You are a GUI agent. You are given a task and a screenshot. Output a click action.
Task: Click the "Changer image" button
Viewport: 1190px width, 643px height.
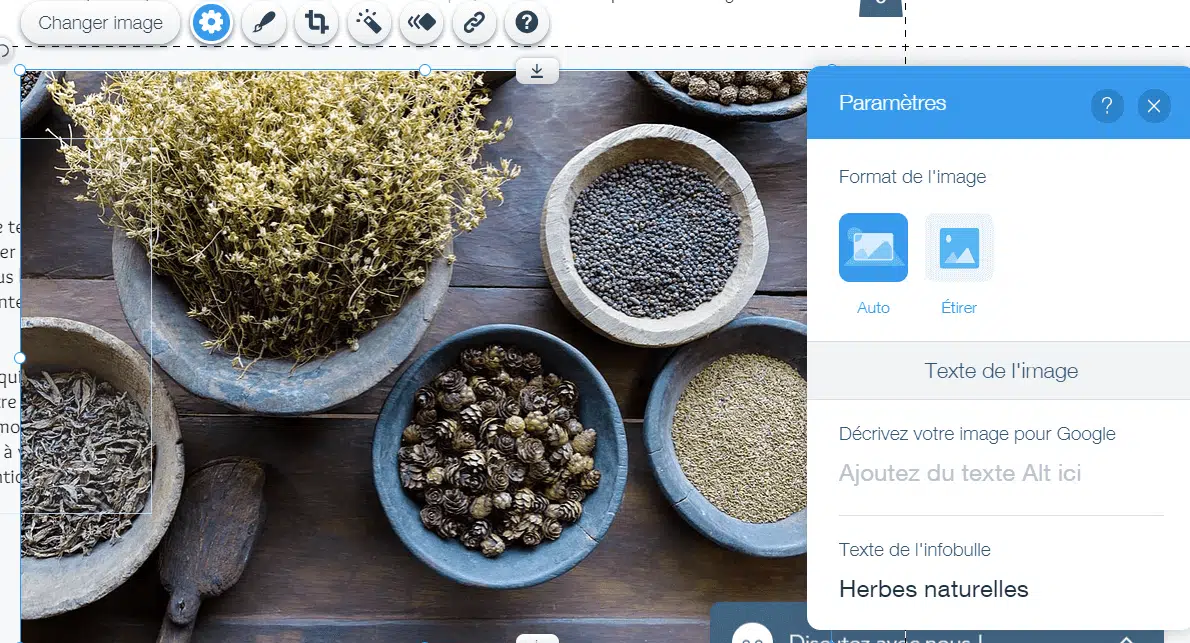(x=100, y=23)
